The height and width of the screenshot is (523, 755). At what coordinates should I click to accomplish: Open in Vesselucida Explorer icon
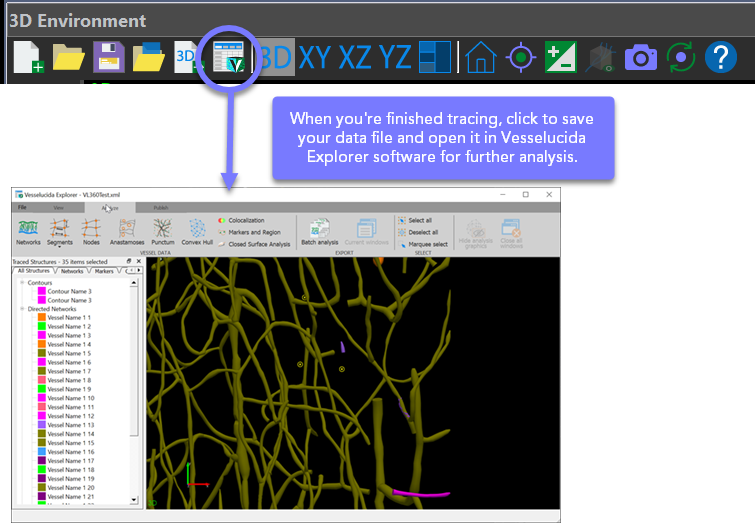pyautogui.click(x=230, y=58)
